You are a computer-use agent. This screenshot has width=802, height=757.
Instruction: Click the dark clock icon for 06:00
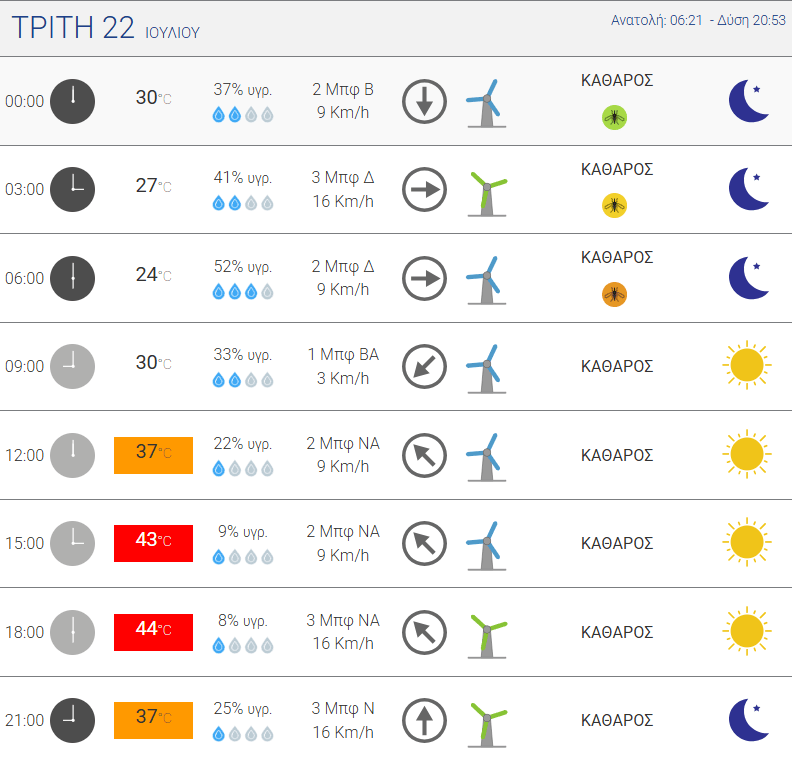73,278
